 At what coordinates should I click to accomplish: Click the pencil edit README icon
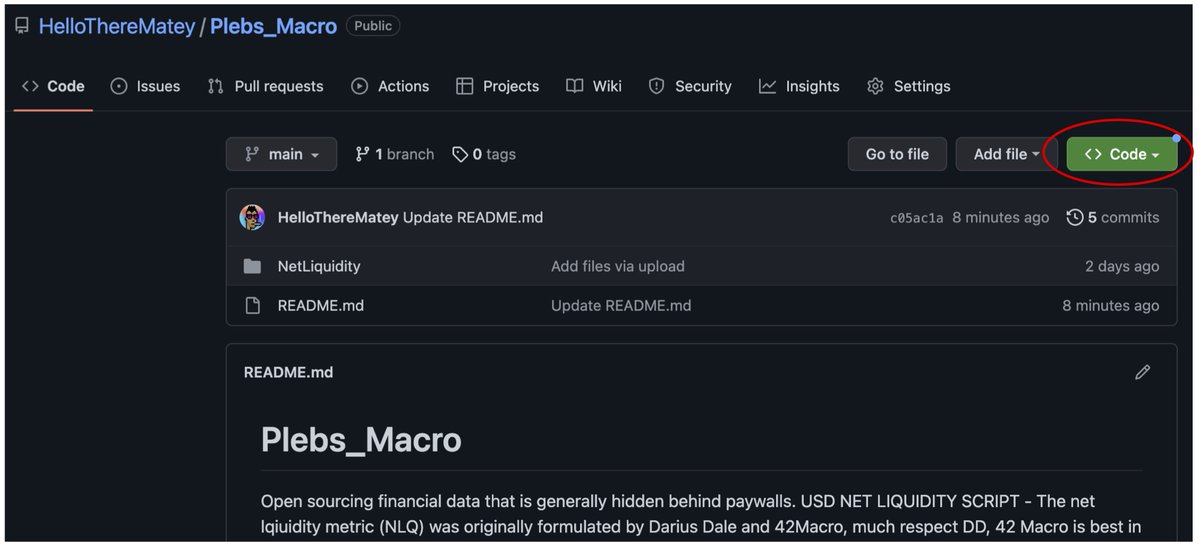pos(1143,372)
